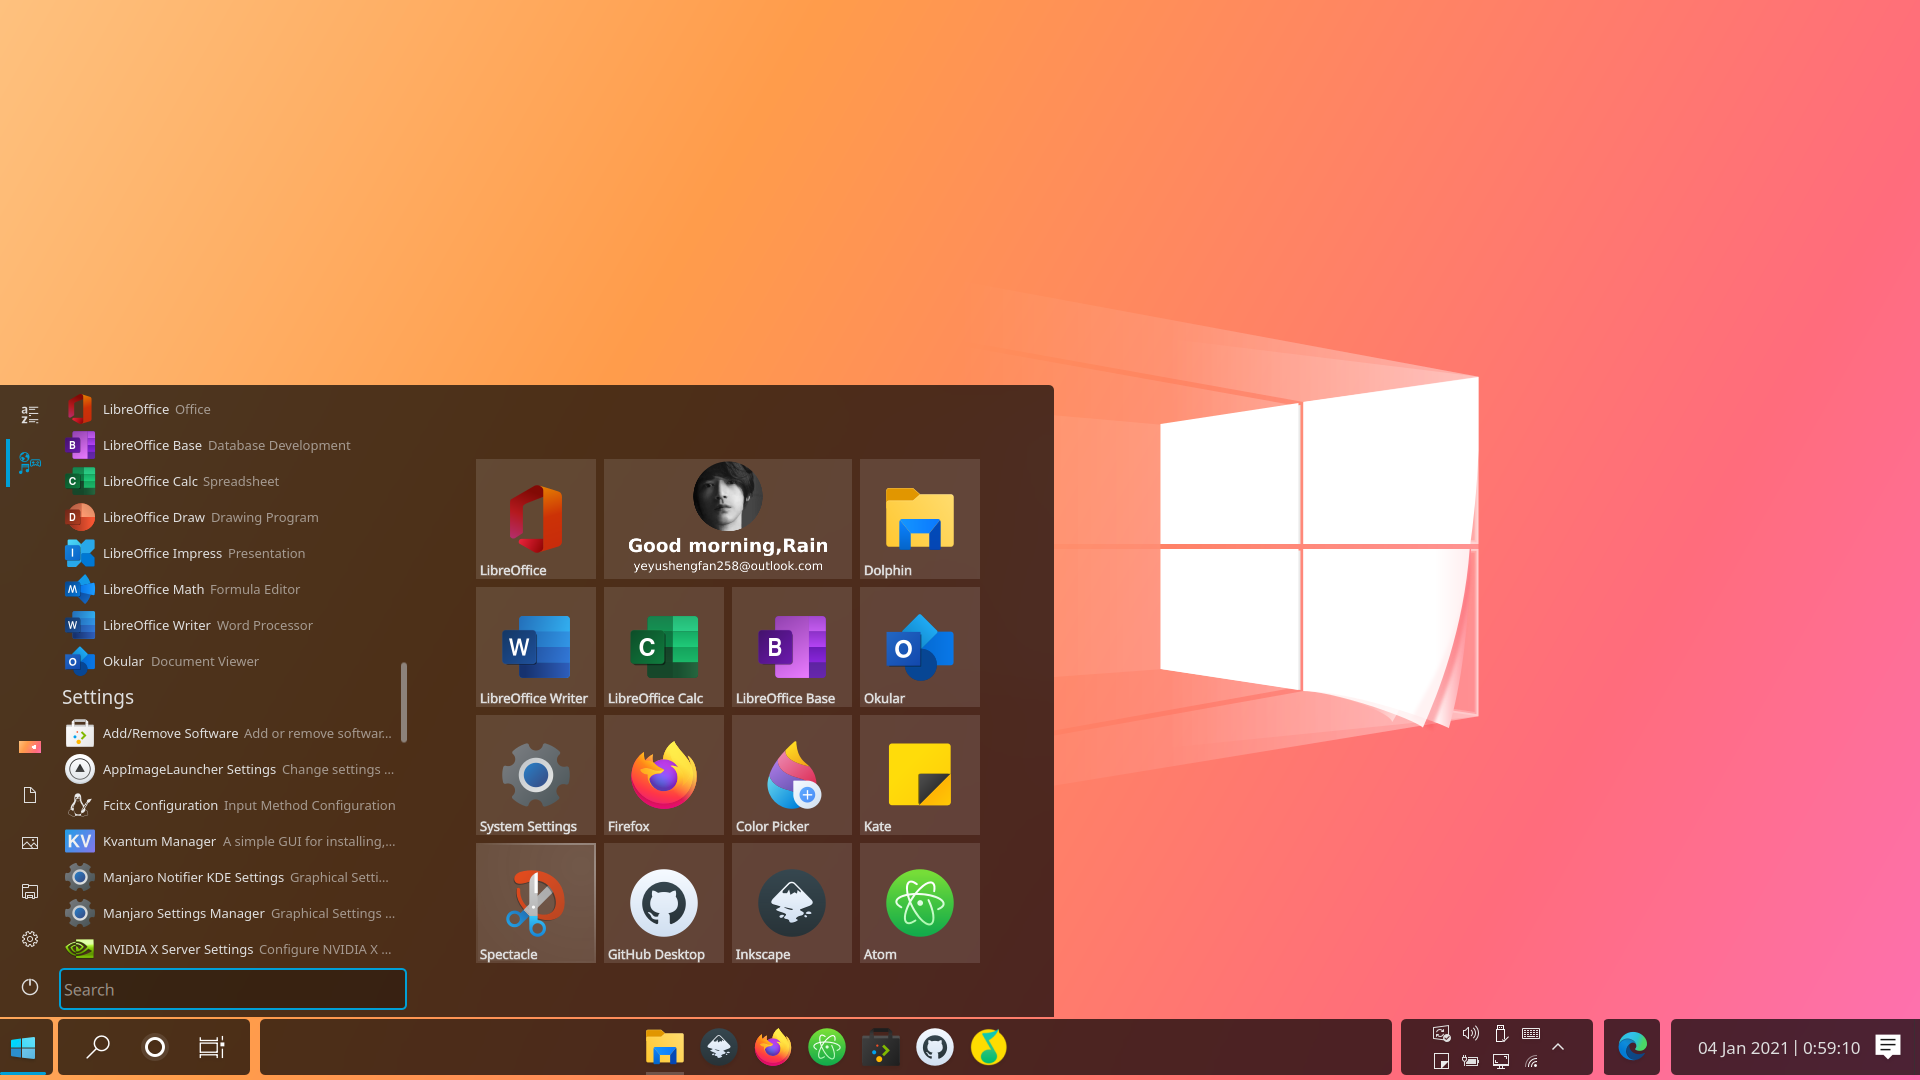This screenshot has width=1920, height=1080.
Task: Switch to categories view sidebar icon
Action: tap(30, 462)
